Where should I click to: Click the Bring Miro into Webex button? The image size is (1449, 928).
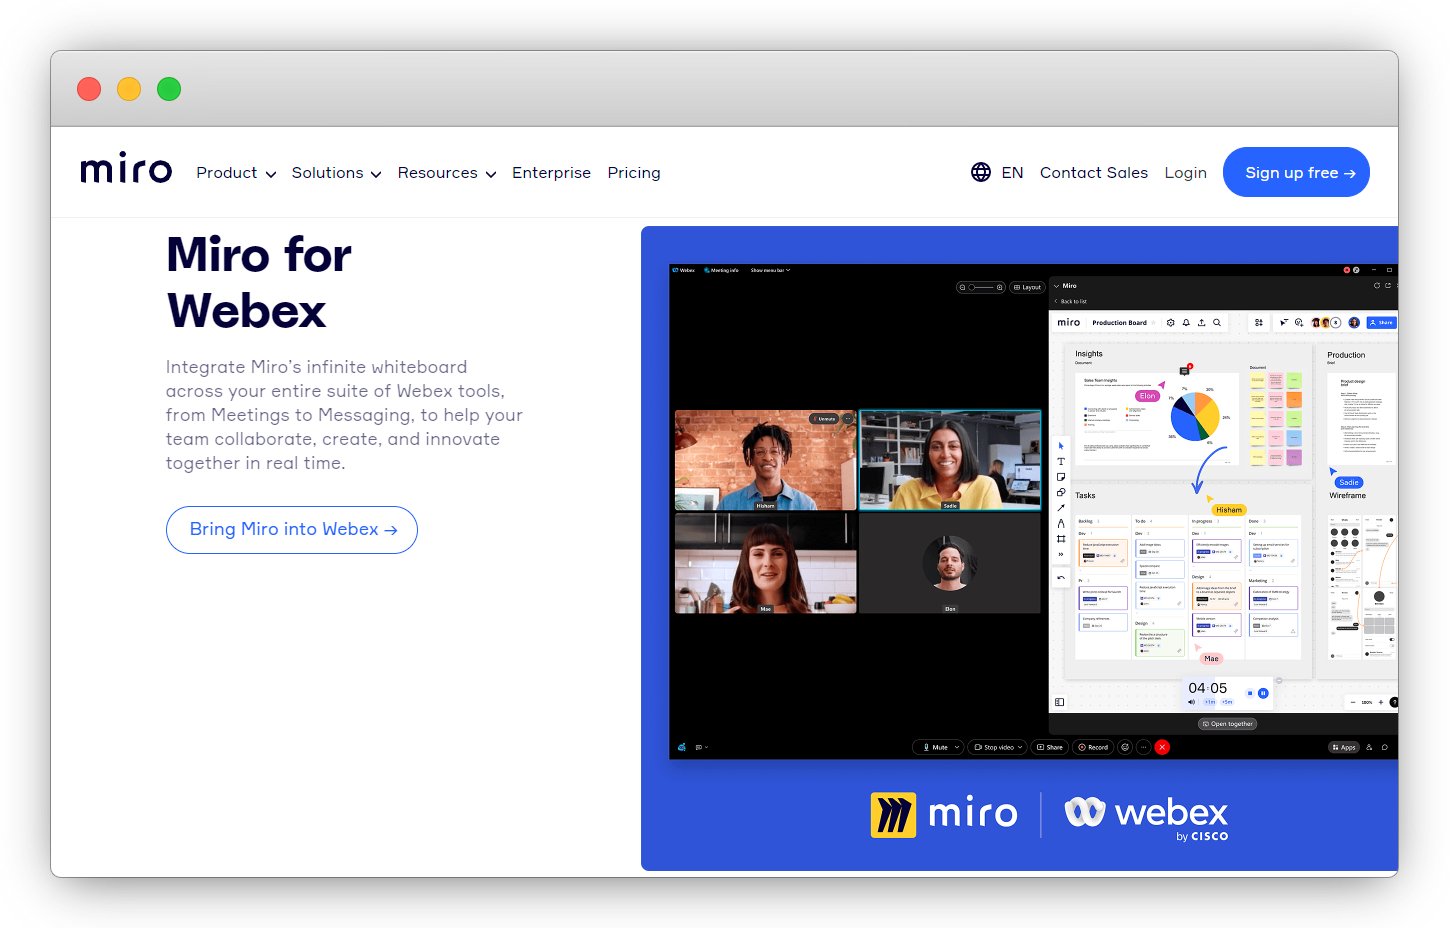(292, 530)
